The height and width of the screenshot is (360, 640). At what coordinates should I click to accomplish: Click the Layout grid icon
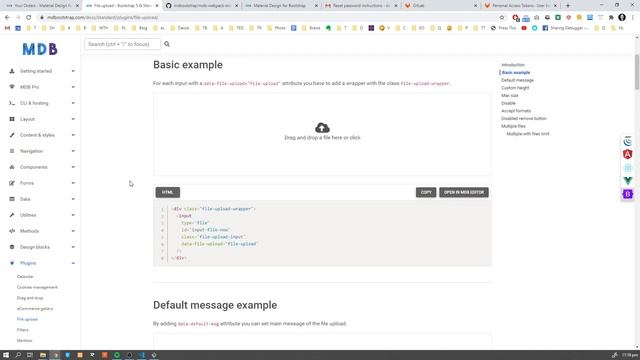coord(12,119)
